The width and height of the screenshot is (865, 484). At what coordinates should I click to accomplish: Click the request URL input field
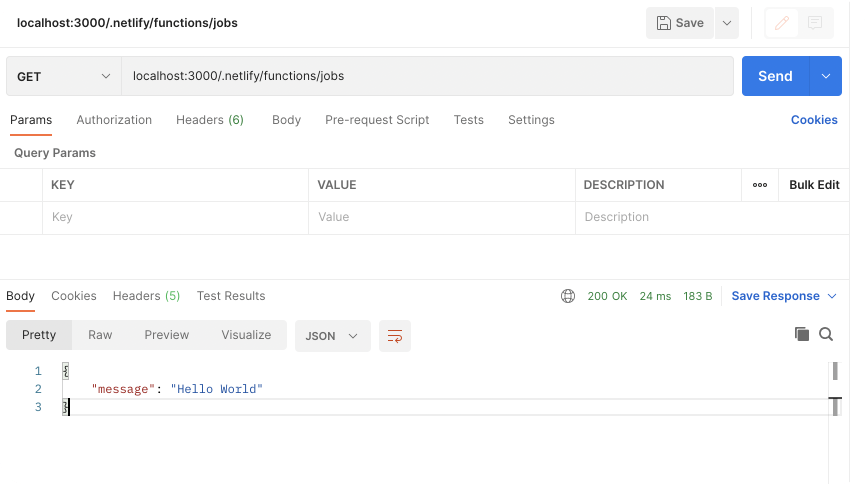tap(428, 76)
